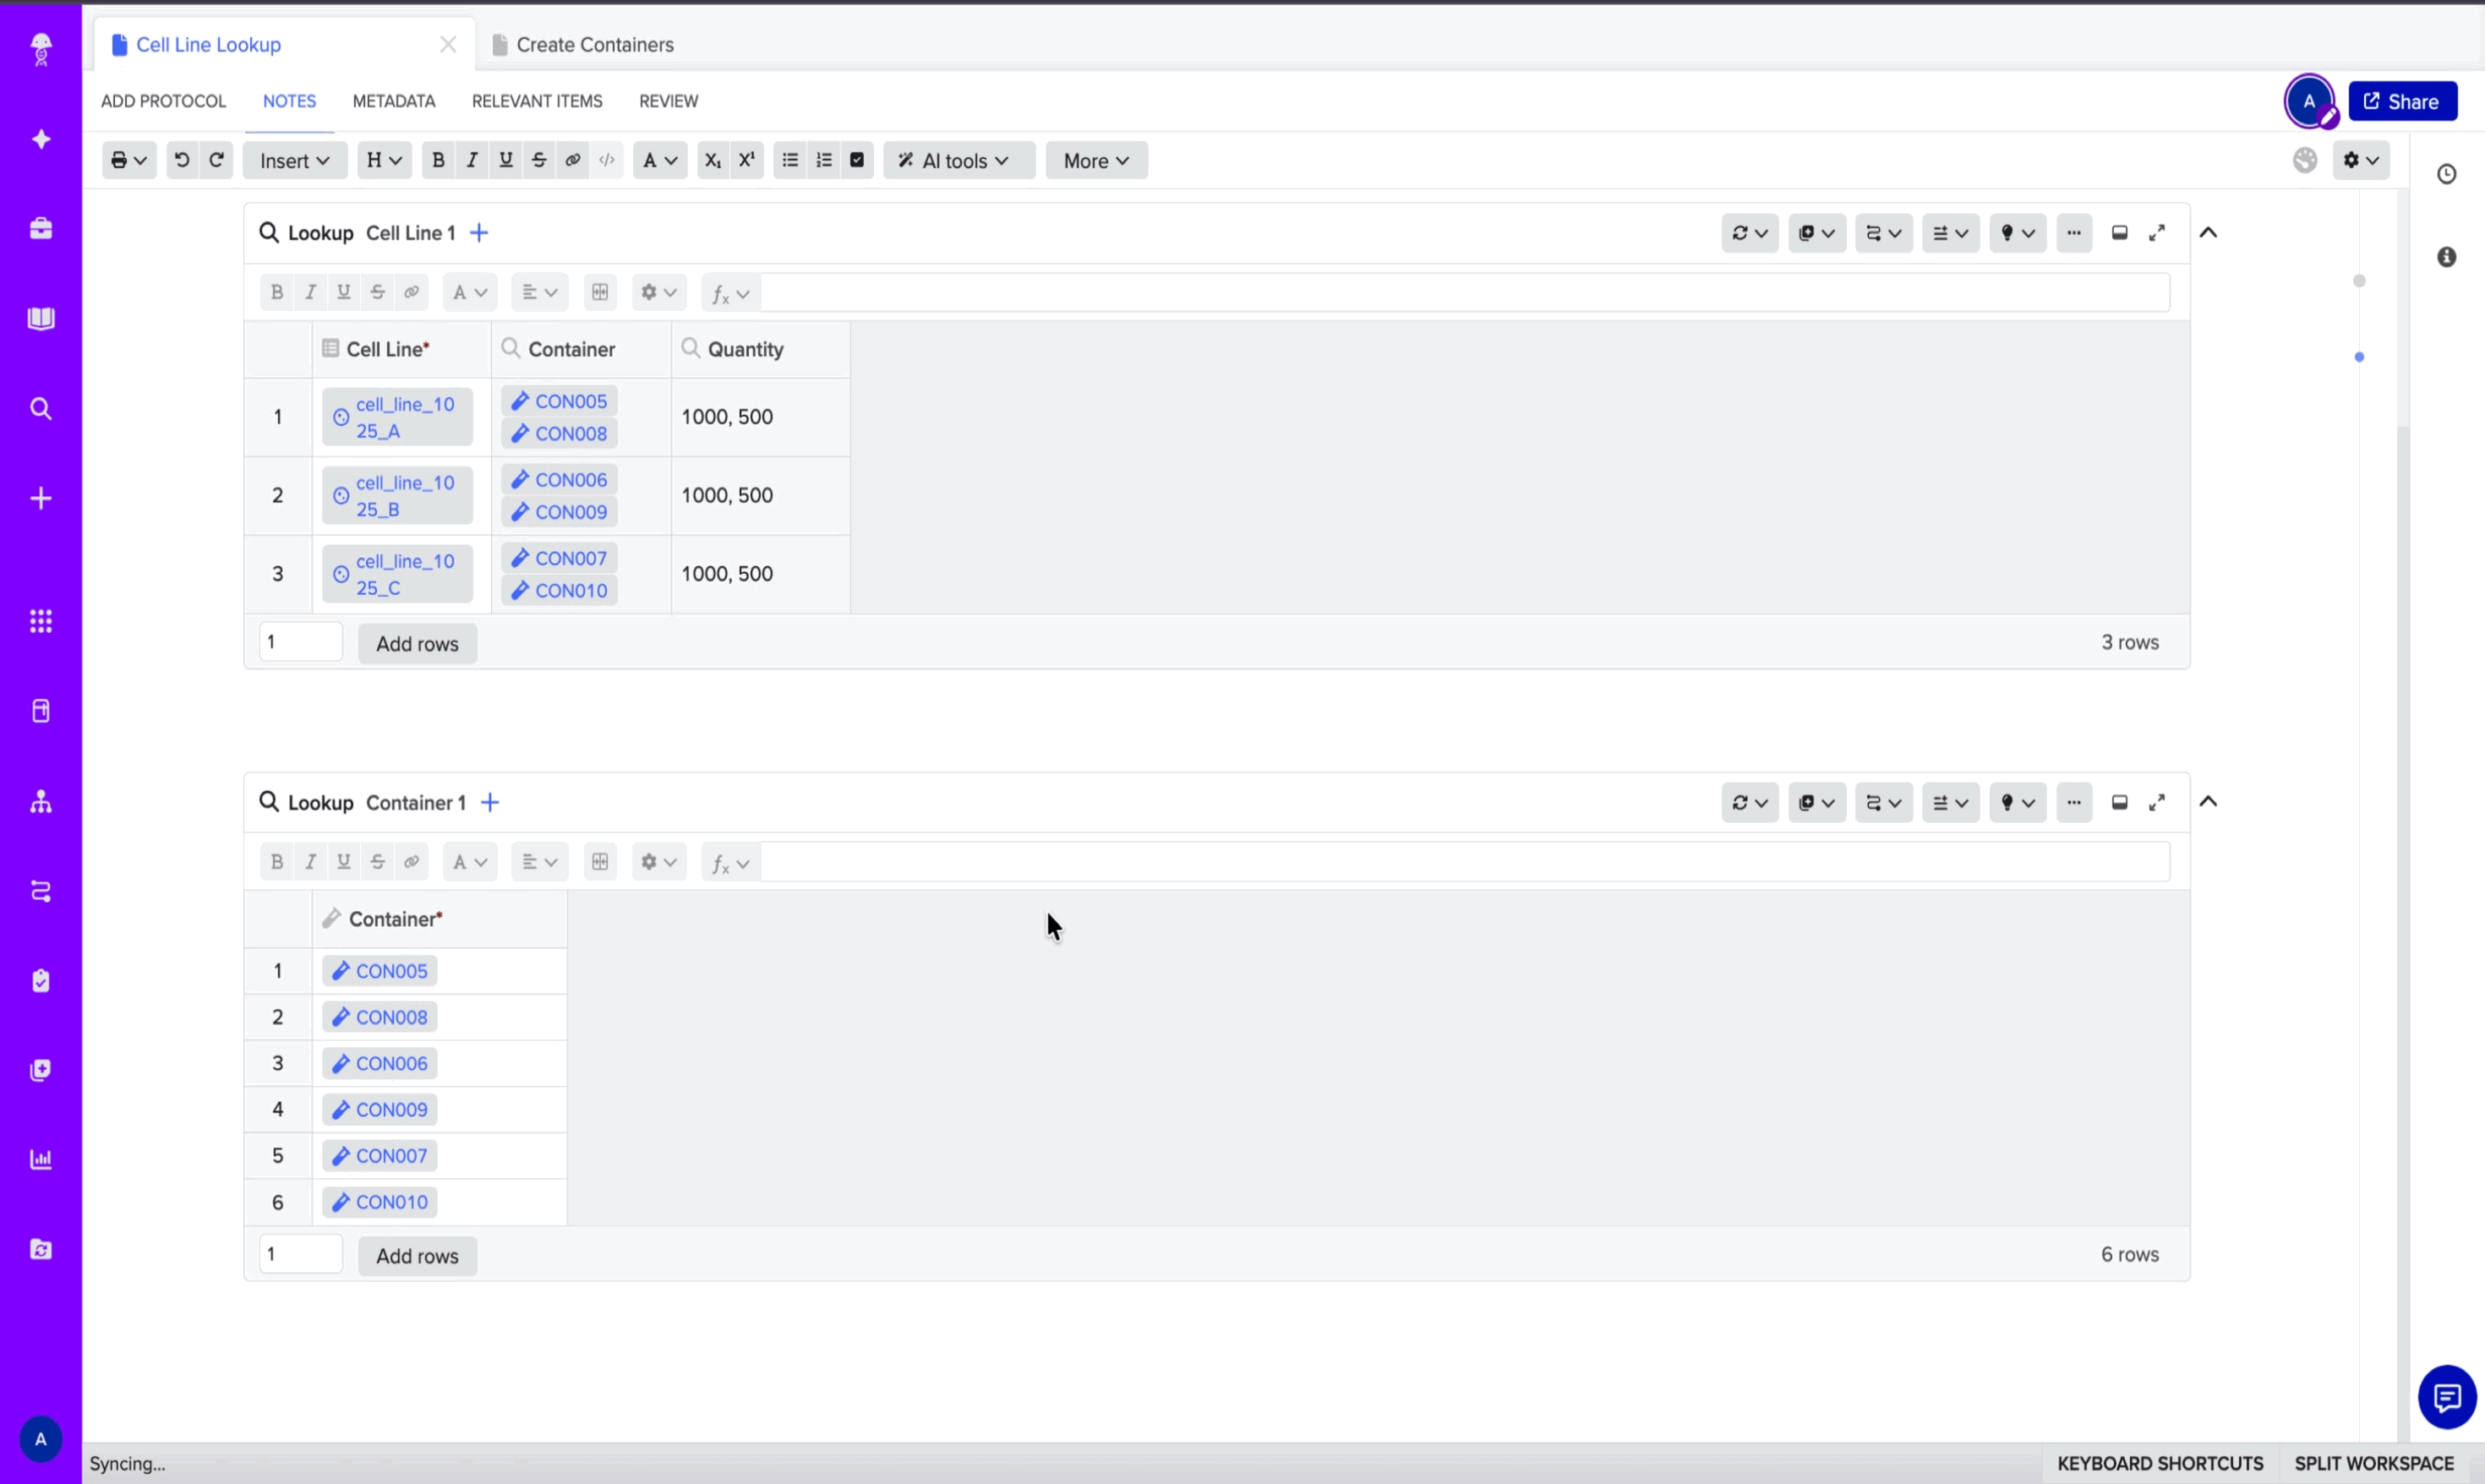The image size is (2485, 1484).
Task: Switch to the METADATA tab
Action: point(394,100)
